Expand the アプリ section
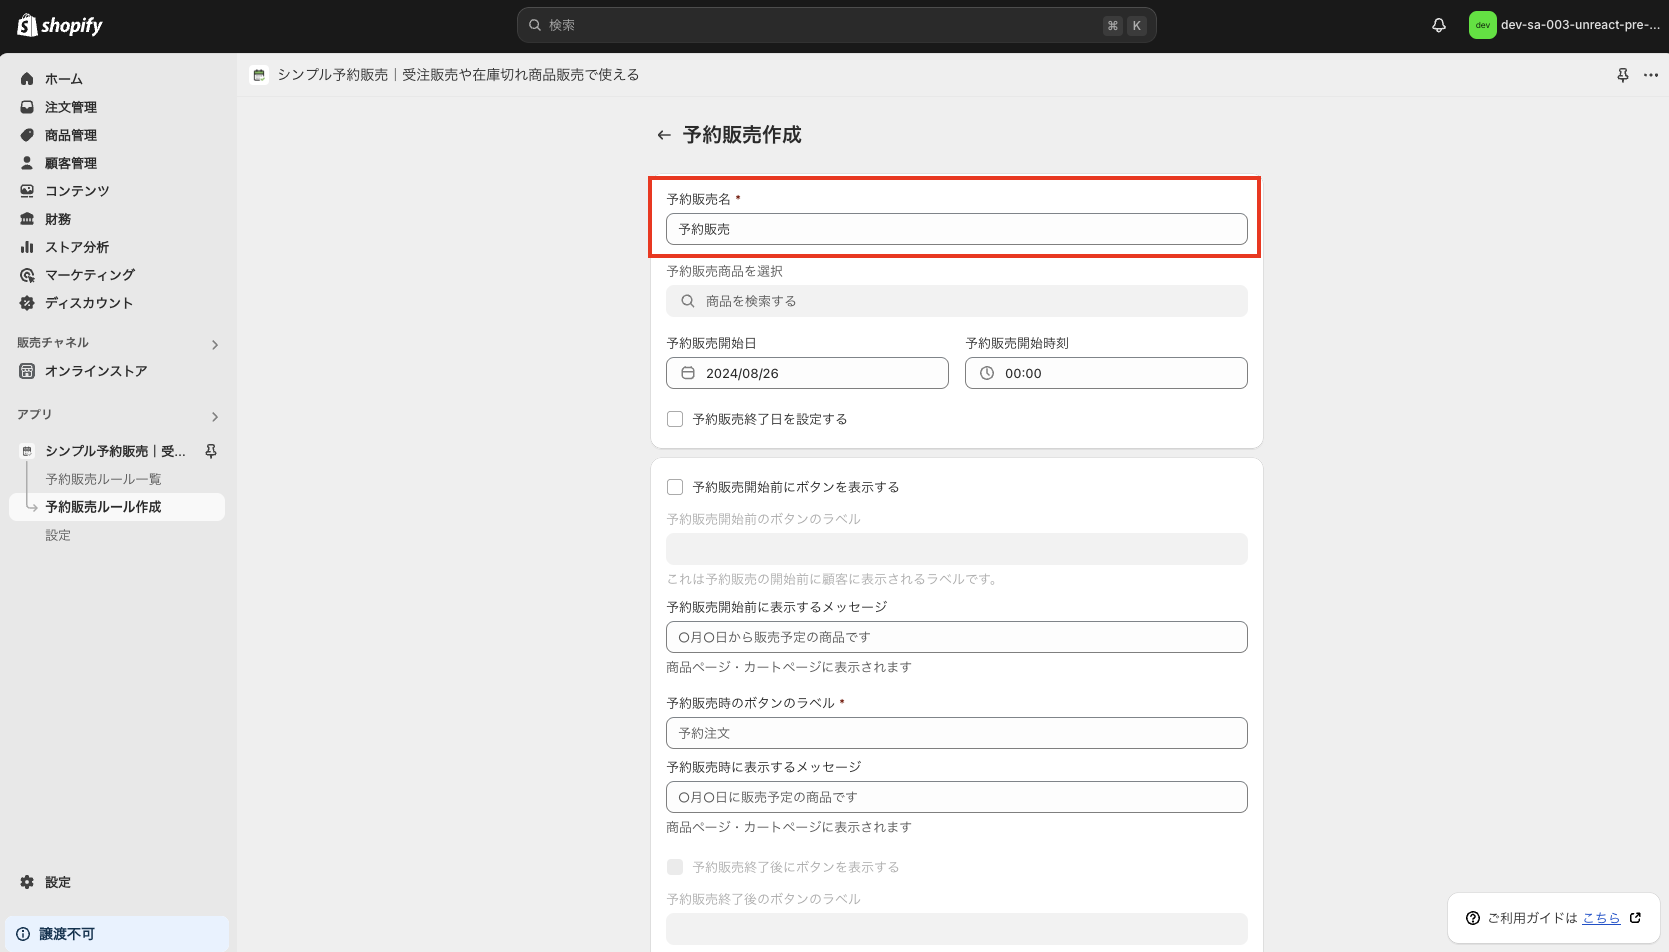1669x952 pixels. pyautogui.click(x=214, y=416)
